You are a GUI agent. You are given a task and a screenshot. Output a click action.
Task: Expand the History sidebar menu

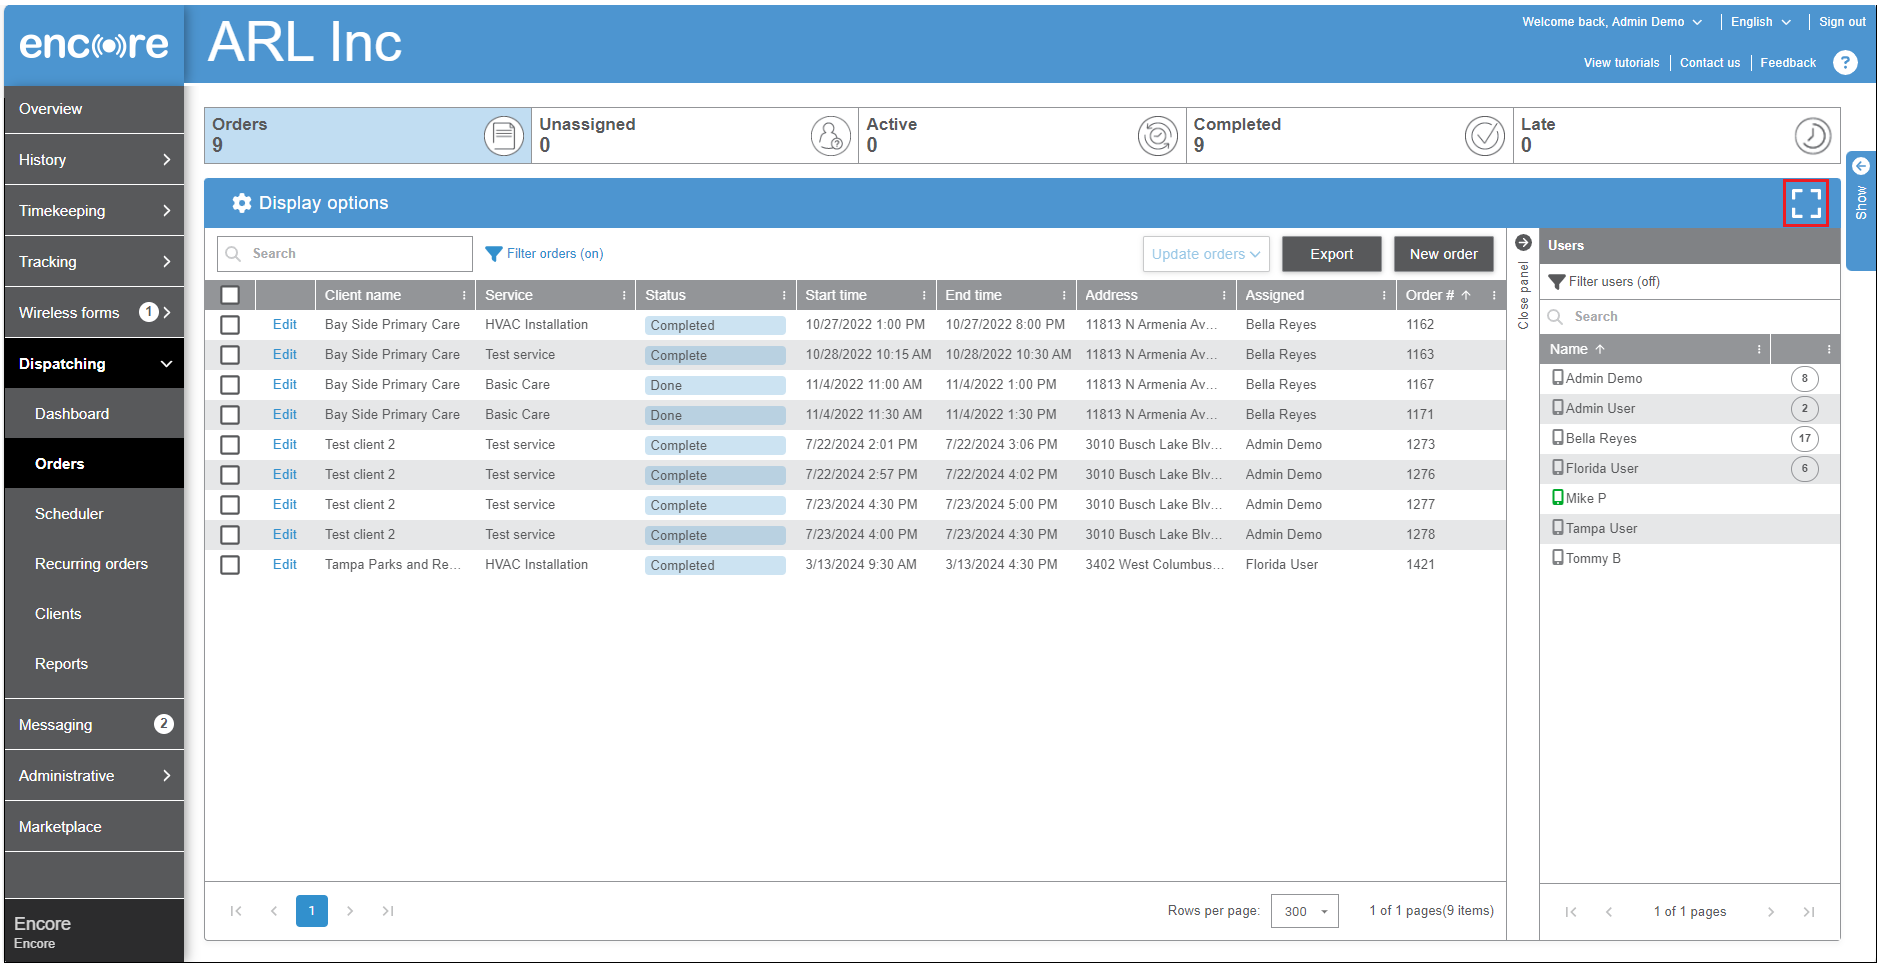pos(94,160)
